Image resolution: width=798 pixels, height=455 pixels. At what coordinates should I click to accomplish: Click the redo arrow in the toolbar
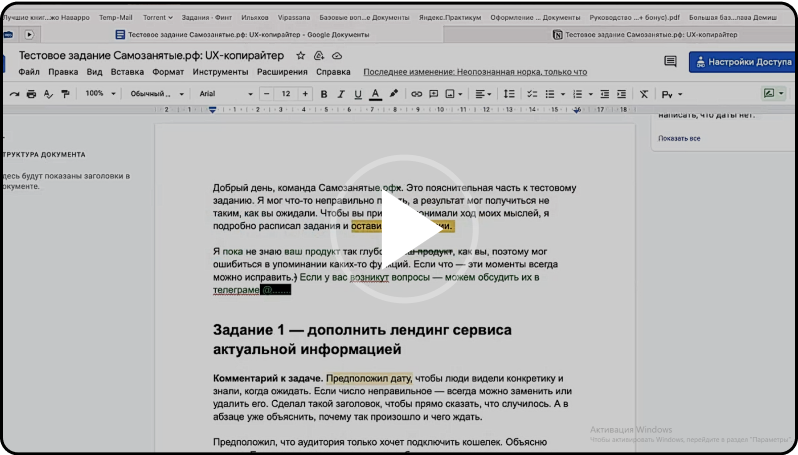[14, 94]
